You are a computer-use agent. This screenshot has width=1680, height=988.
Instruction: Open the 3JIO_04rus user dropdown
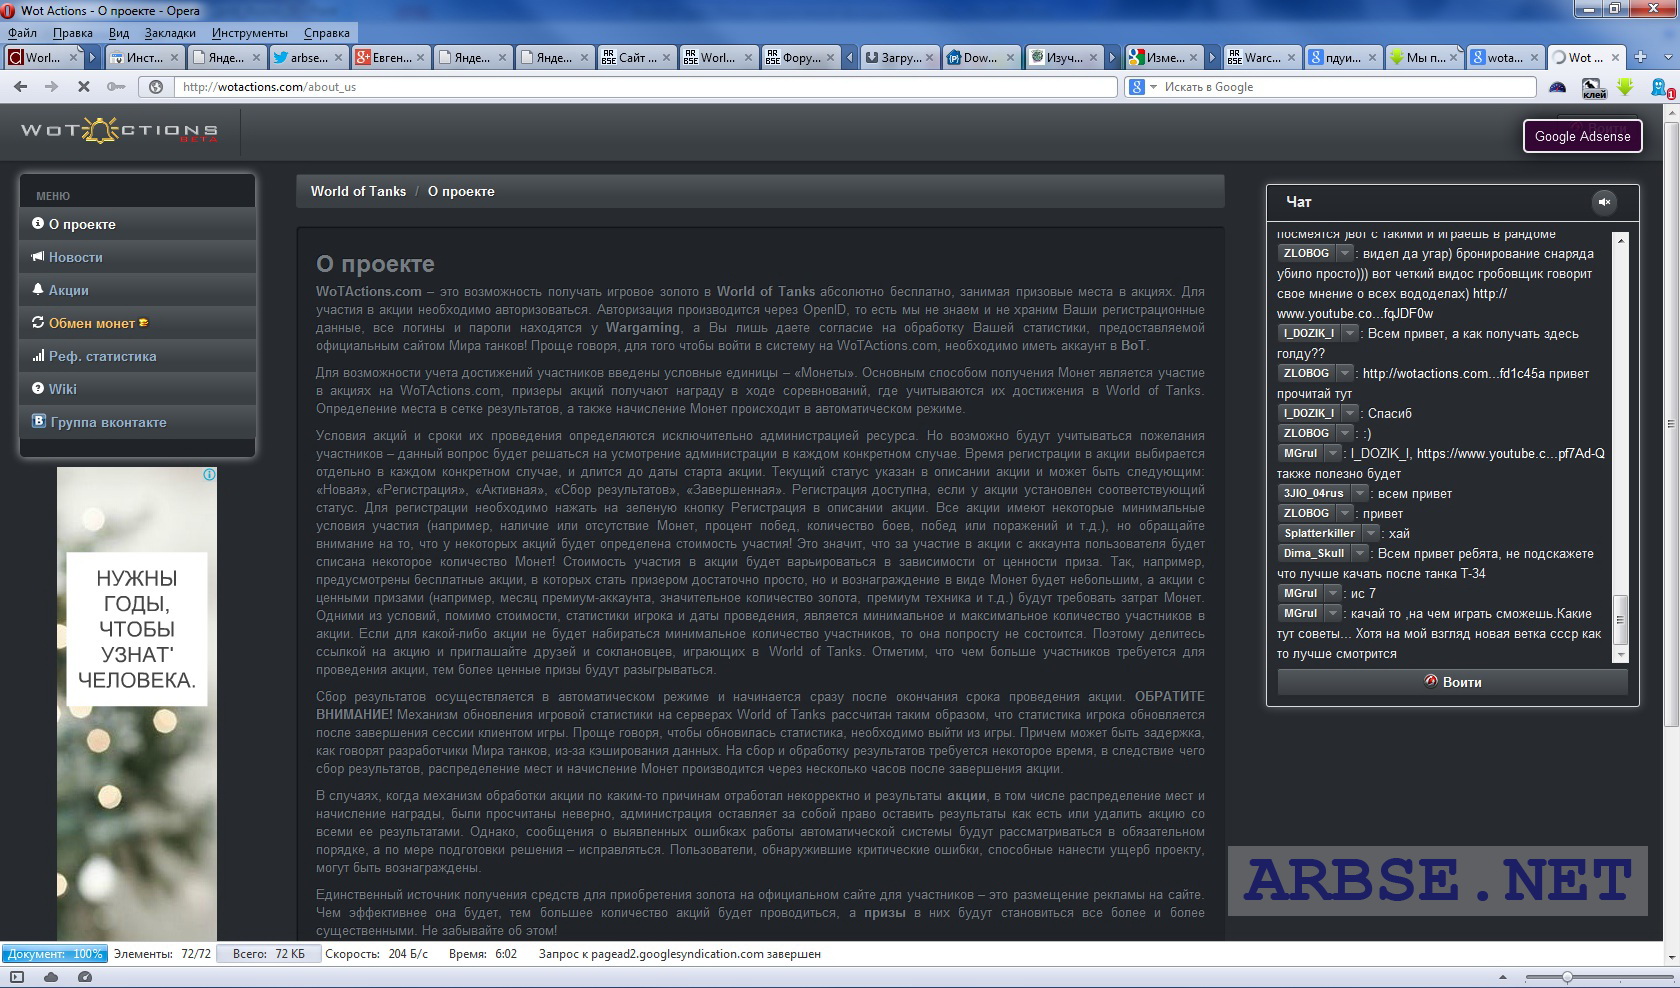pyautogui.click(x=1359, y=493)
